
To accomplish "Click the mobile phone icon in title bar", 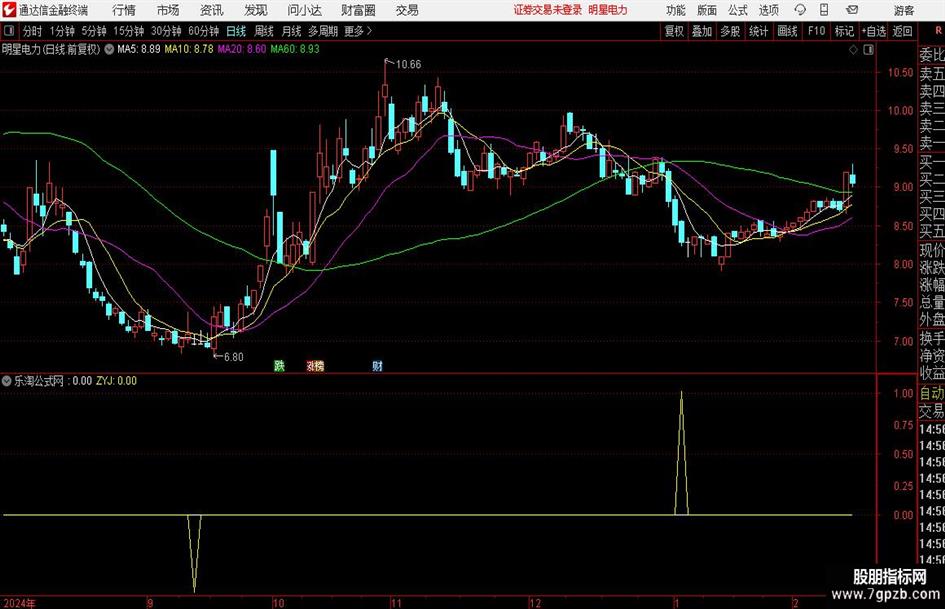I will pos(824,10).
